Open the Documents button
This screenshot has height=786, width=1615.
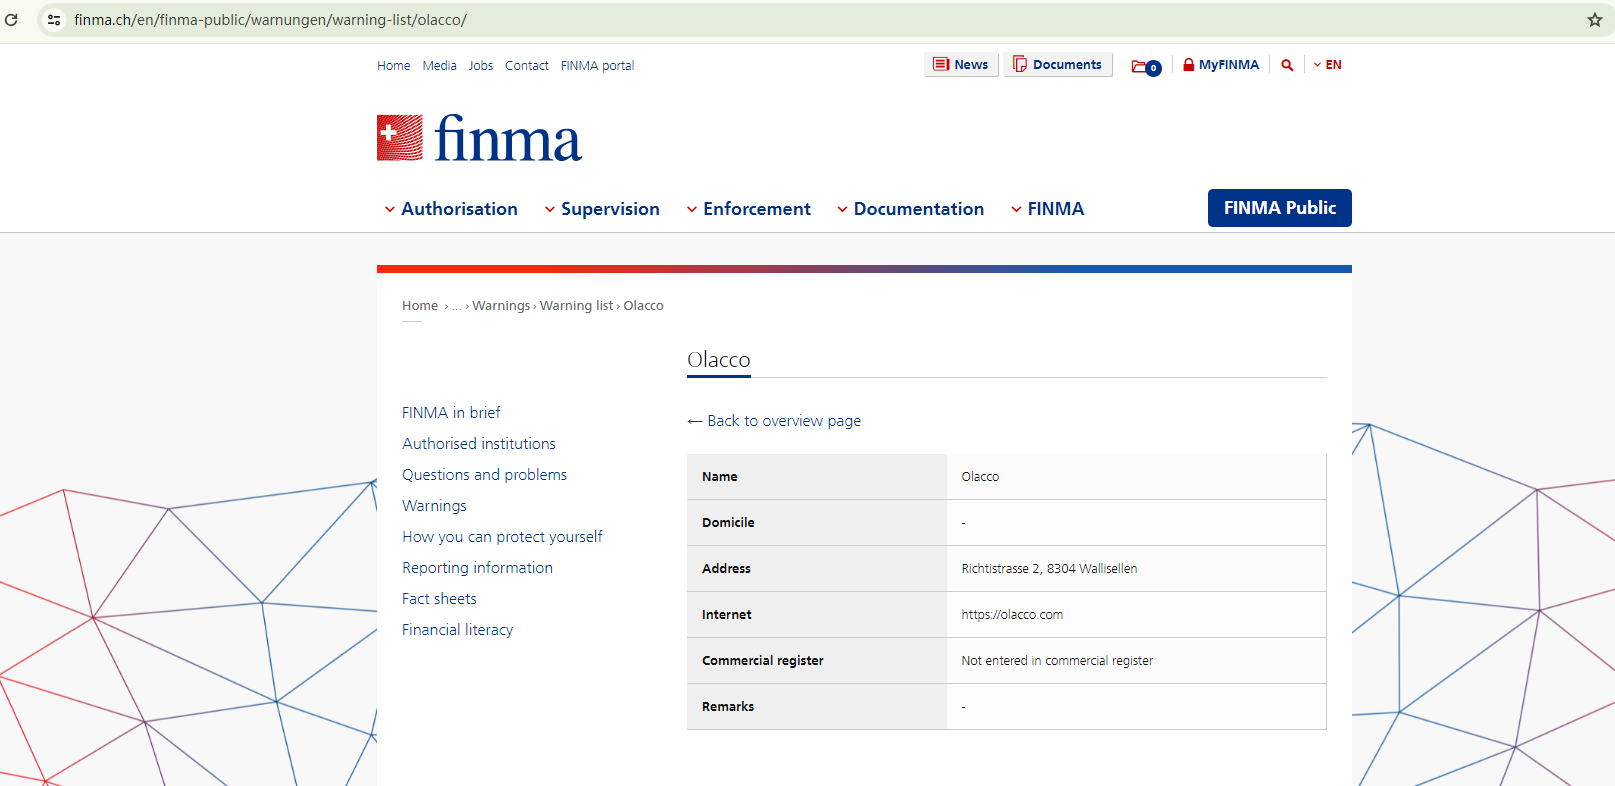[x=1057, y=65]
